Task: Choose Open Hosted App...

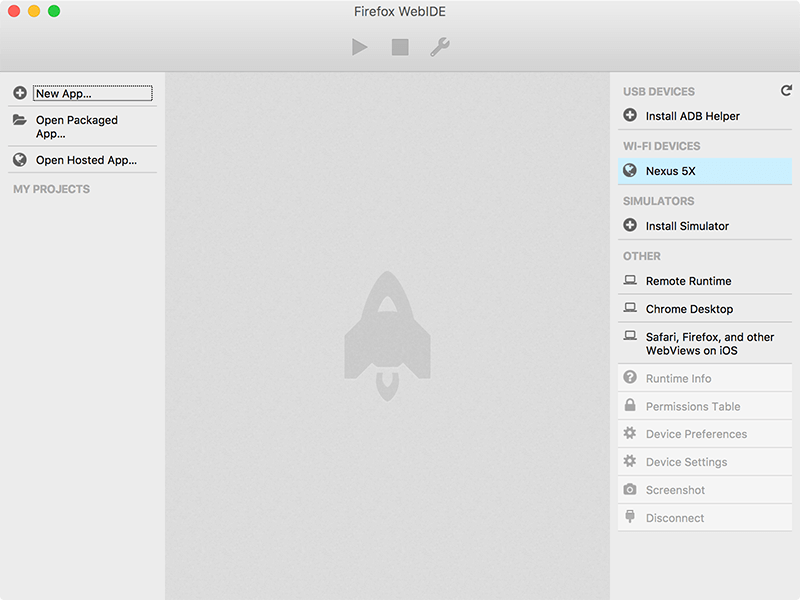Action: pos(86,160)
